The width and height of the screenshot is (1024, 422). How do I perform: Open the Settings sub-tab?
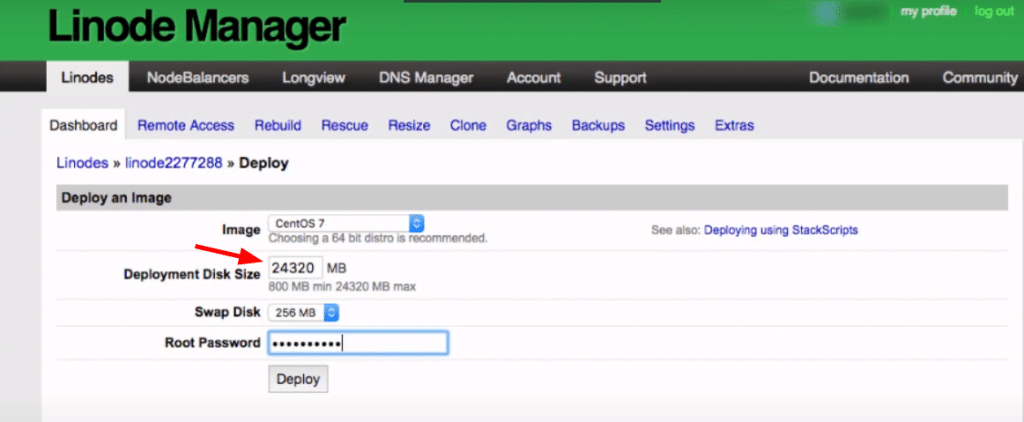(669, 125)
